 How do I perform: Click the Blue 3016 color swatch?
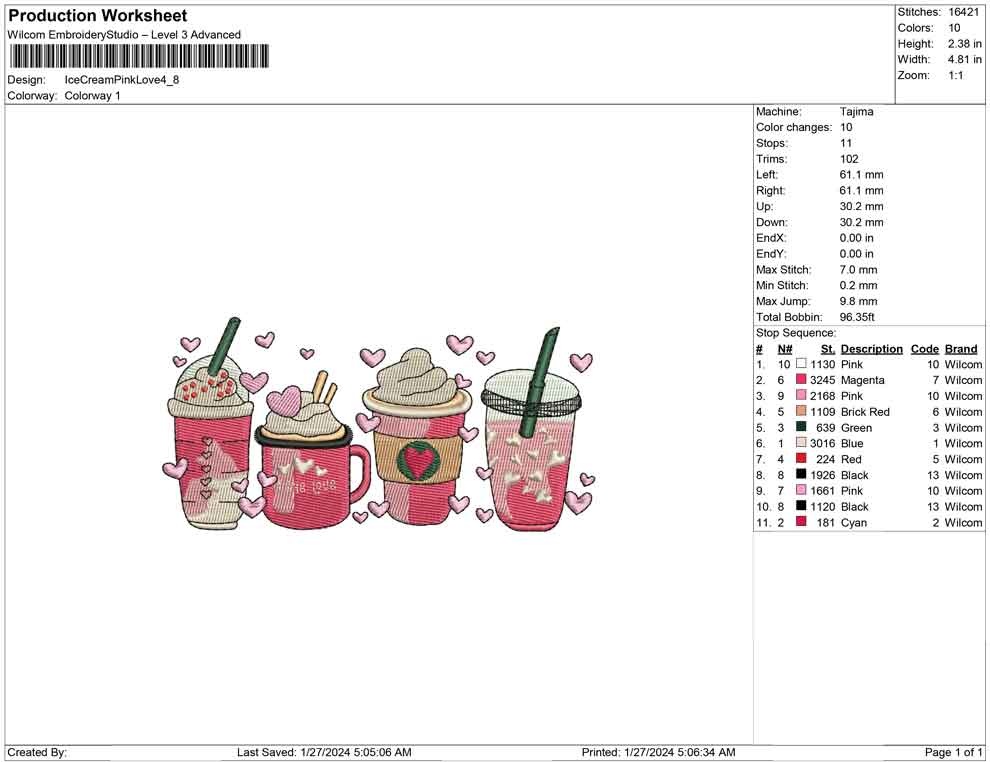coord(801,443)
